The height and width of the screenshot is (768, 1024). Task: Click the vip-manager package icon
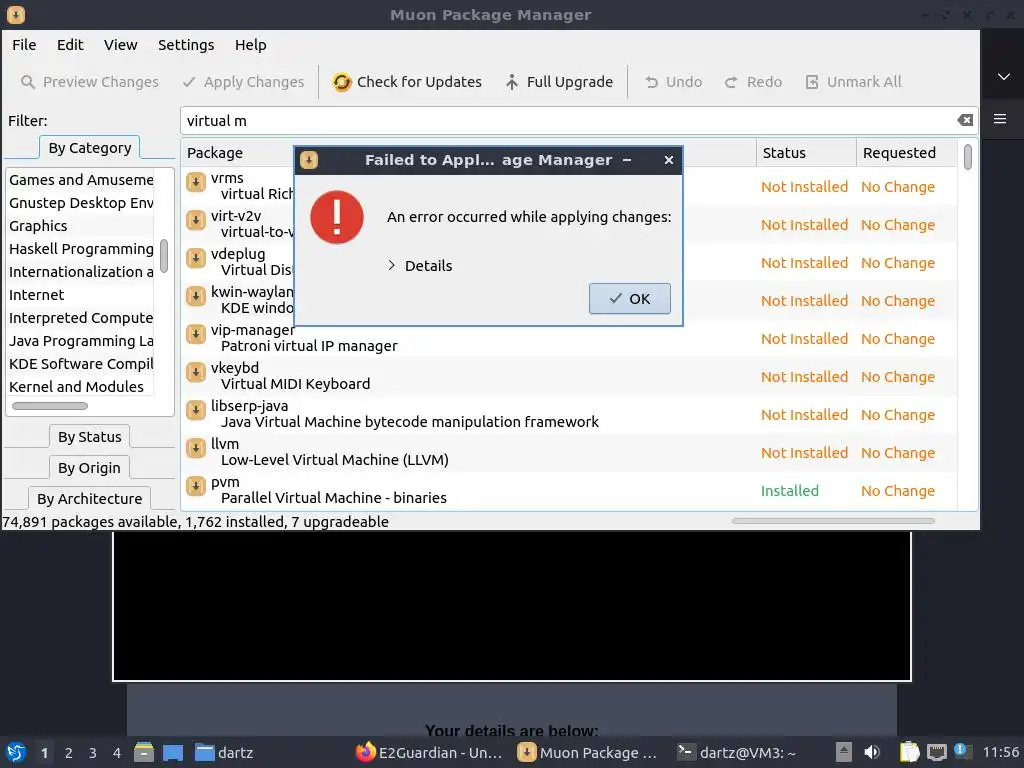click(x=196, y=334)
